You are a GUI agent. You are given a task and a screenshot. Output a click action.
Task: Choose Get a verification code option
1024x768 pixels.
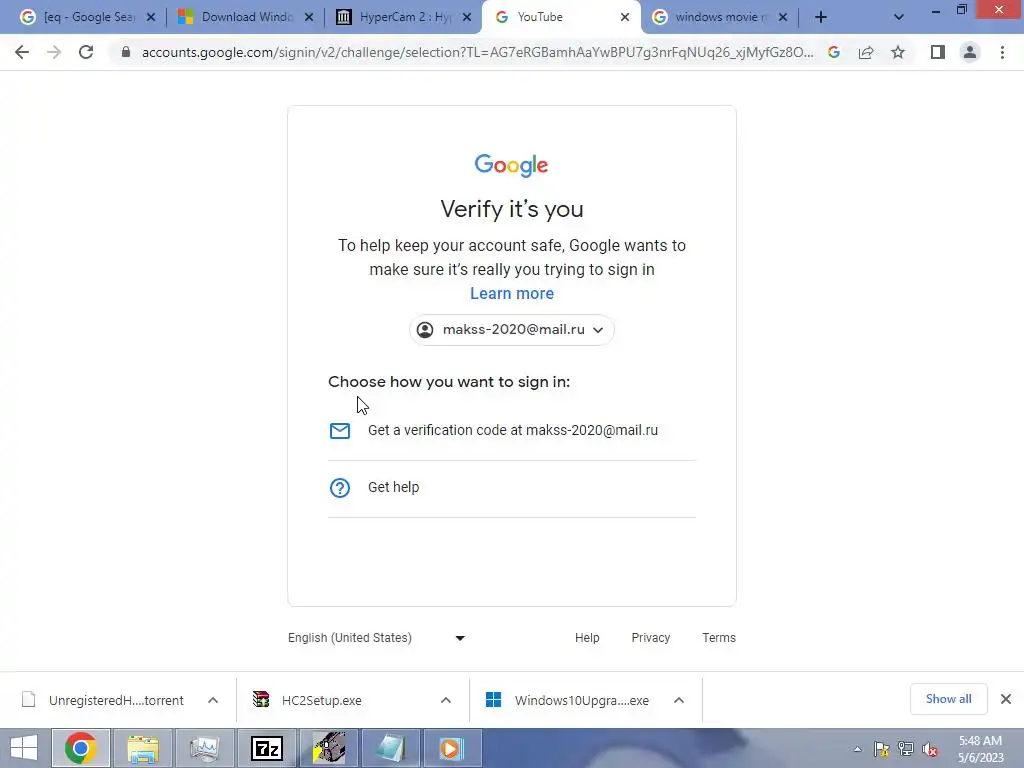pos(512,430)
